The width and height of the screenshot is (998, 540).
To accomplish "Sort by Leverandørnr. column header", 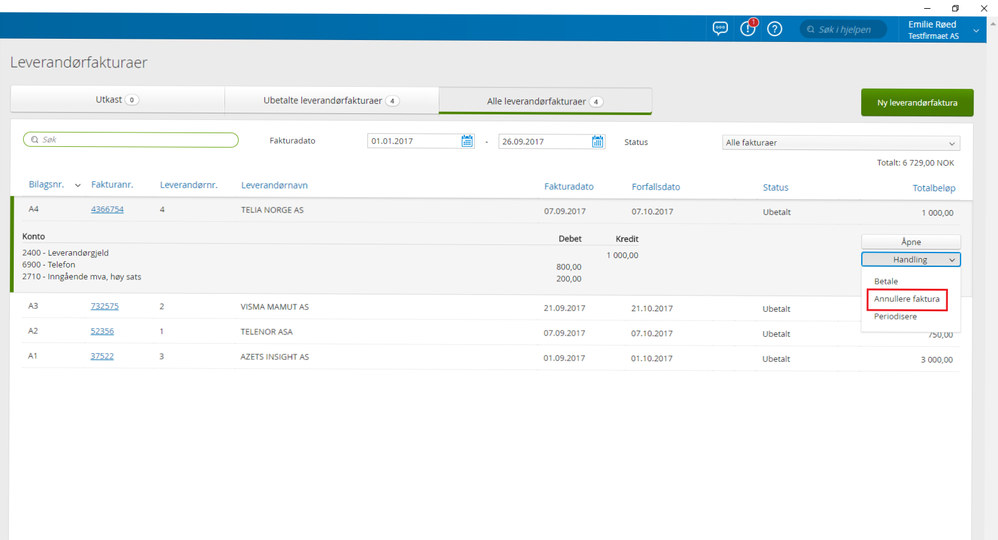I will click(x=188, y=185).
